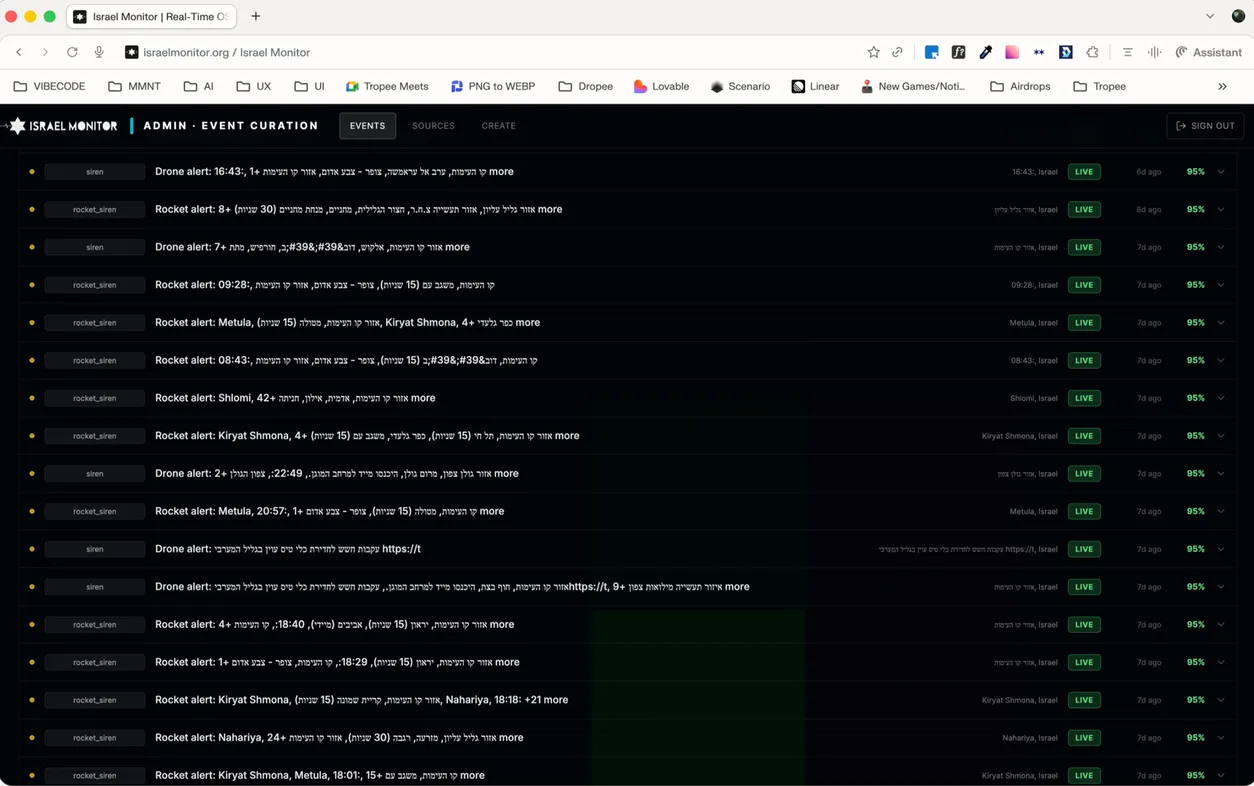The width and height of the screenshot is (1254, 786).
Task: Click the SIGN OUT button
Action: [1205, 126]
